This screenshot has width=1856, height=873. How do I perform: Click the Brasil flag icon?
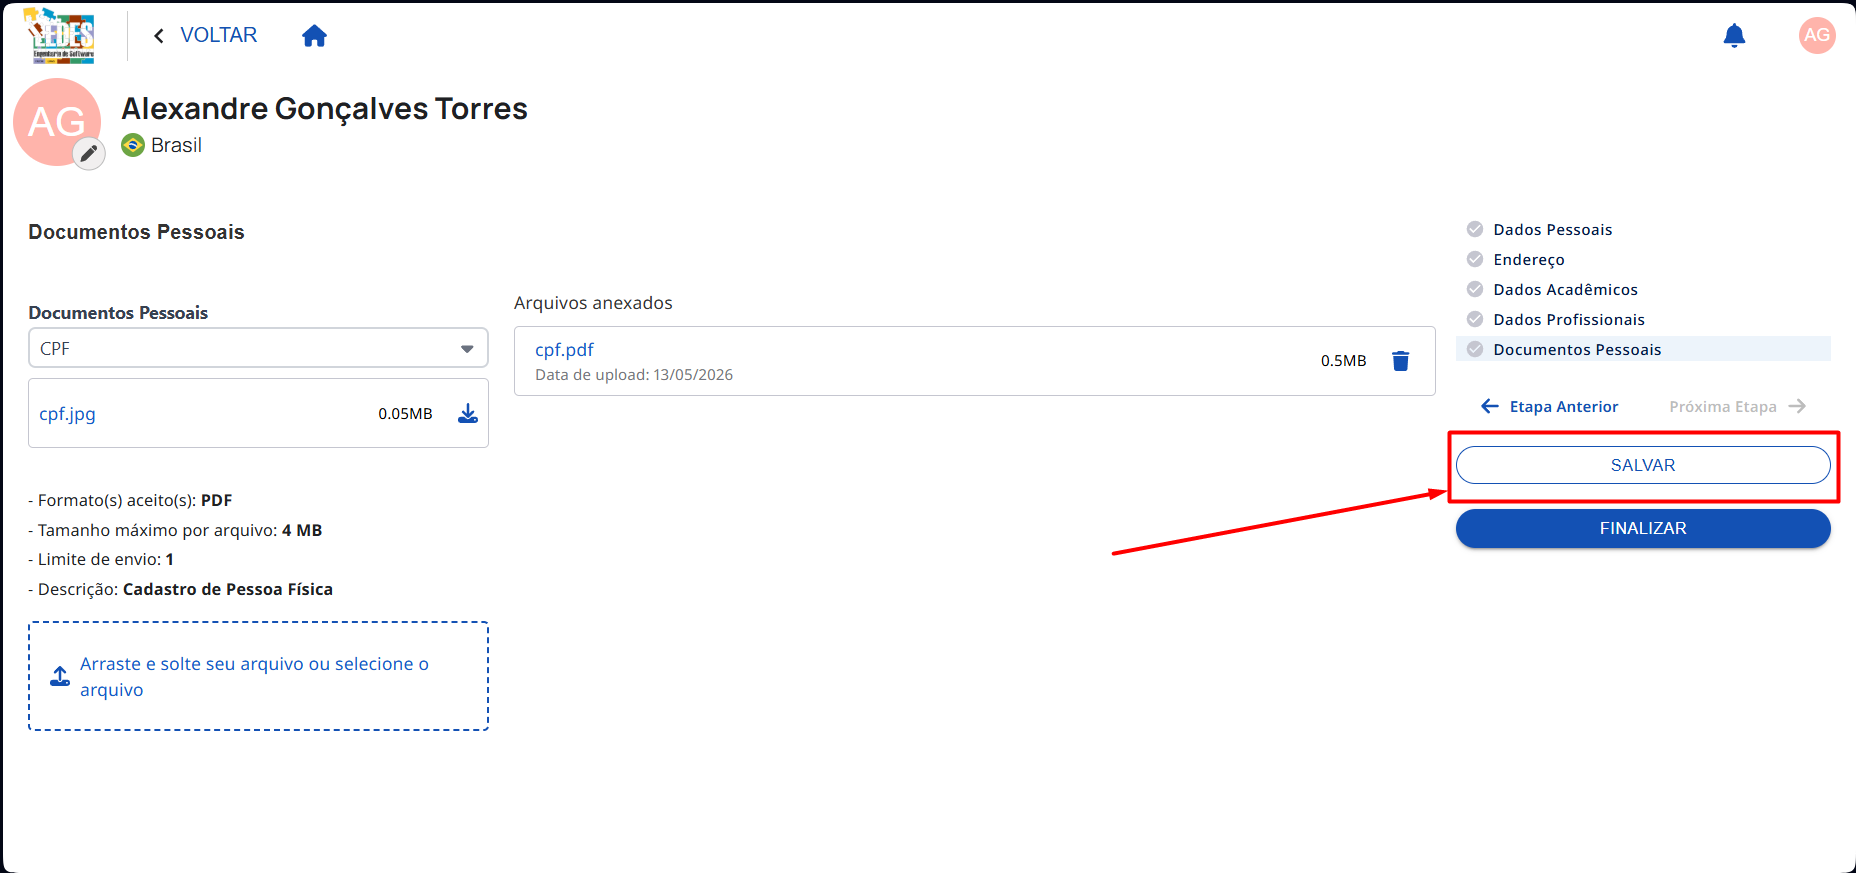click(133, 145)
